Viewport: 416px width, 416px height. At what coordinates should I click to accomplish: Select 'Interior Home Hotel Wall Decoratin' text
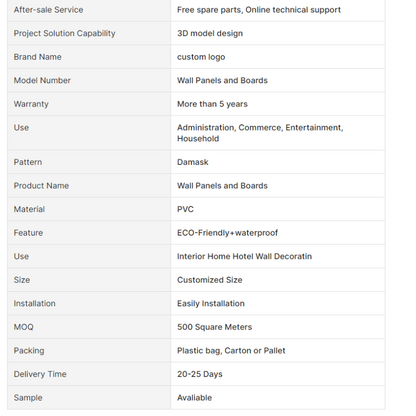click(244, 257)
